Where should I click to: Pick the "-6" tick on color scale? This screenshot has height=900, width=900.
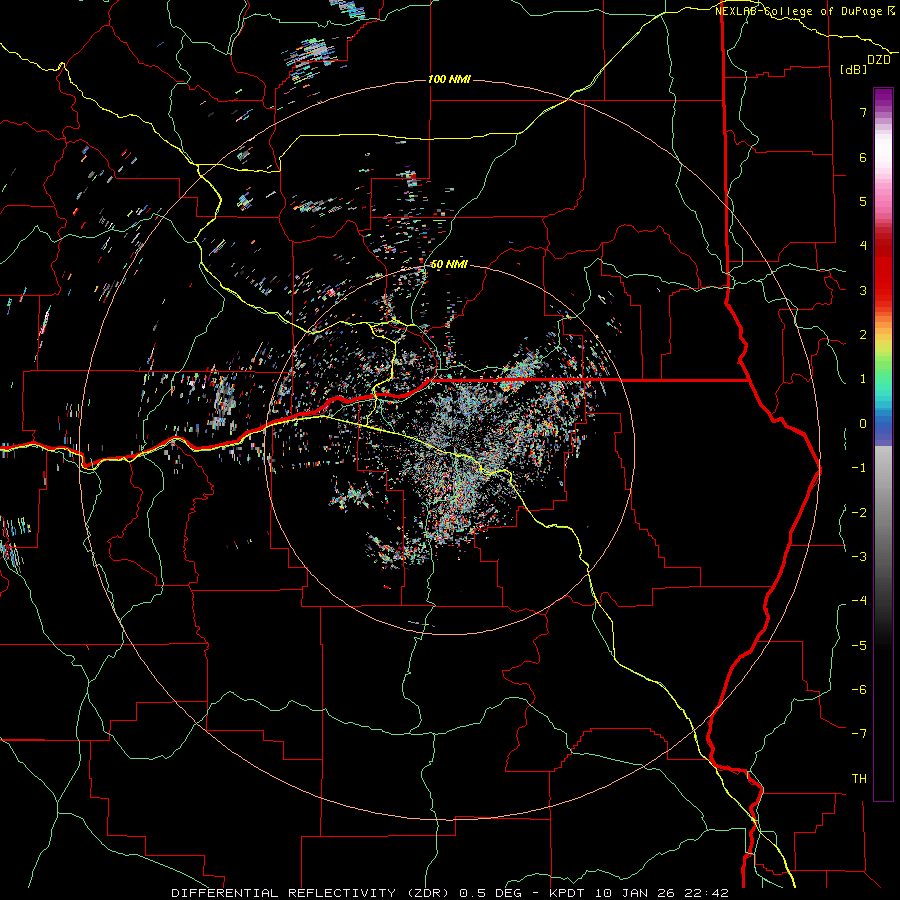tap(859, 690)
